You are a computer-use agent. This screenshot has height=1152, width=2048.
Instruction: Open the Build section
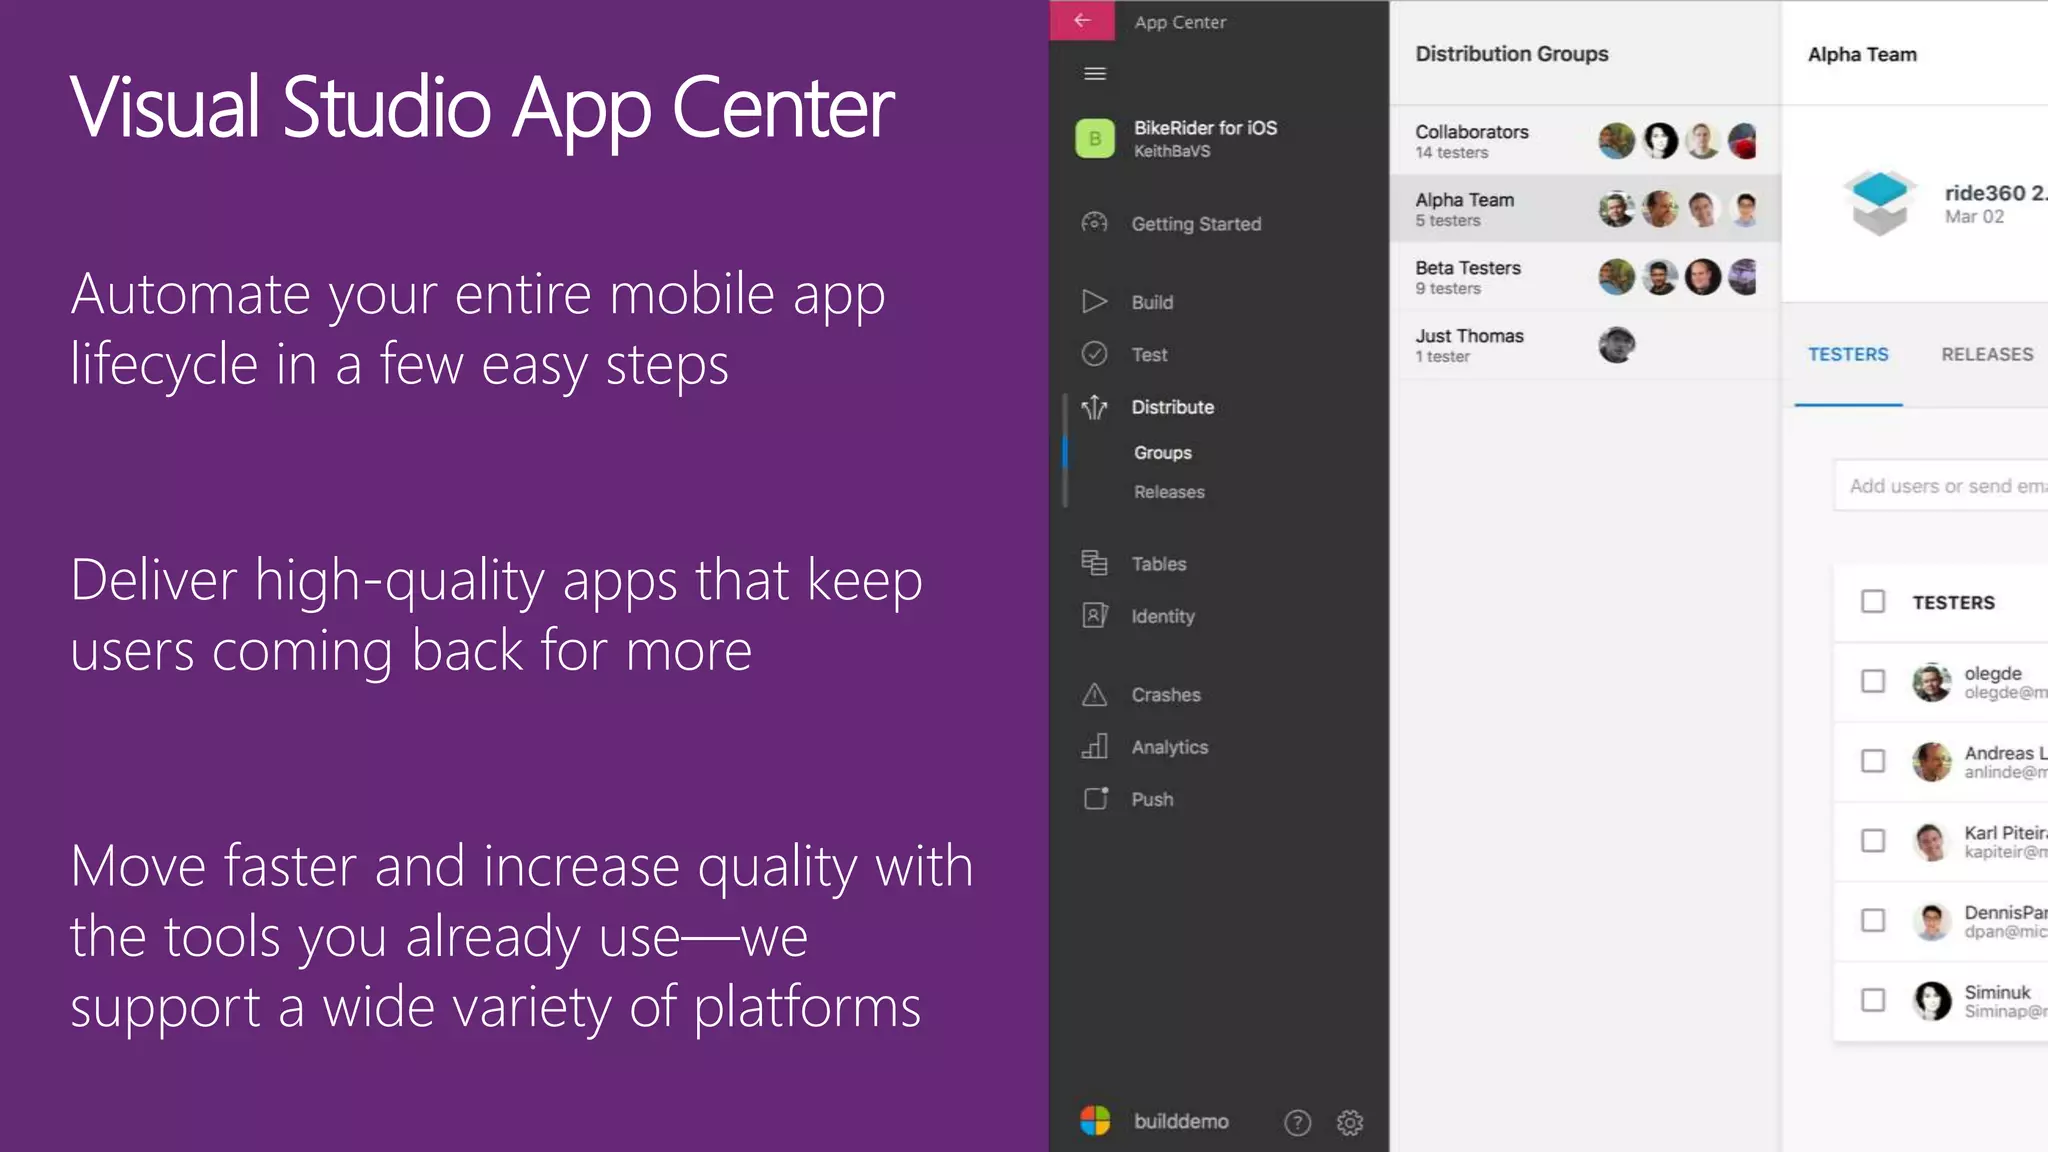(1152, 302)
